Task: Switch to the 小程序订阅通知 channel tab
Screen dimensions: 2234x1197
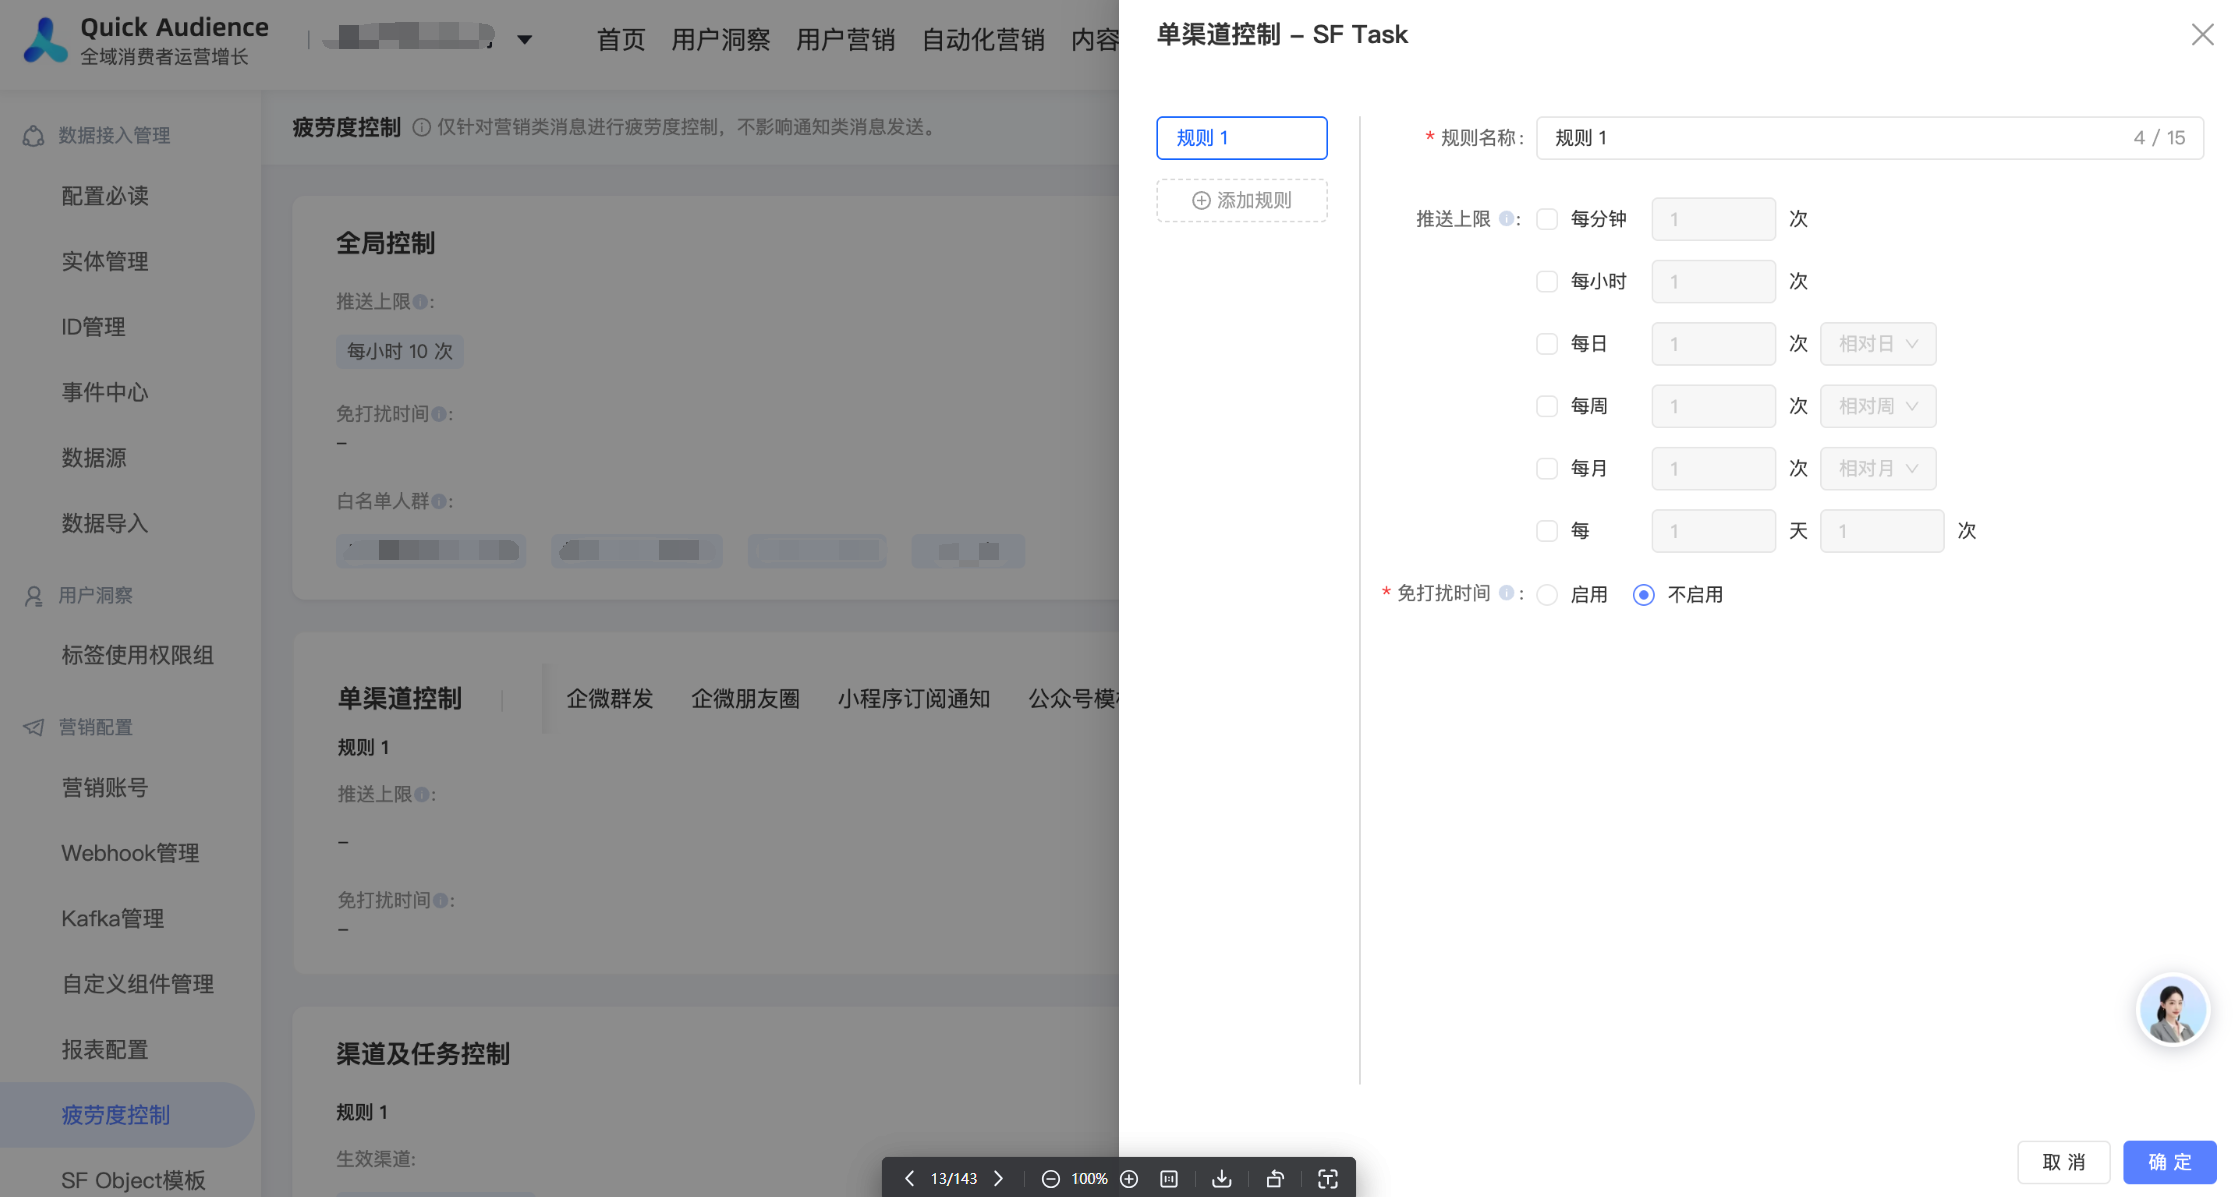Action: coord(914,699)
